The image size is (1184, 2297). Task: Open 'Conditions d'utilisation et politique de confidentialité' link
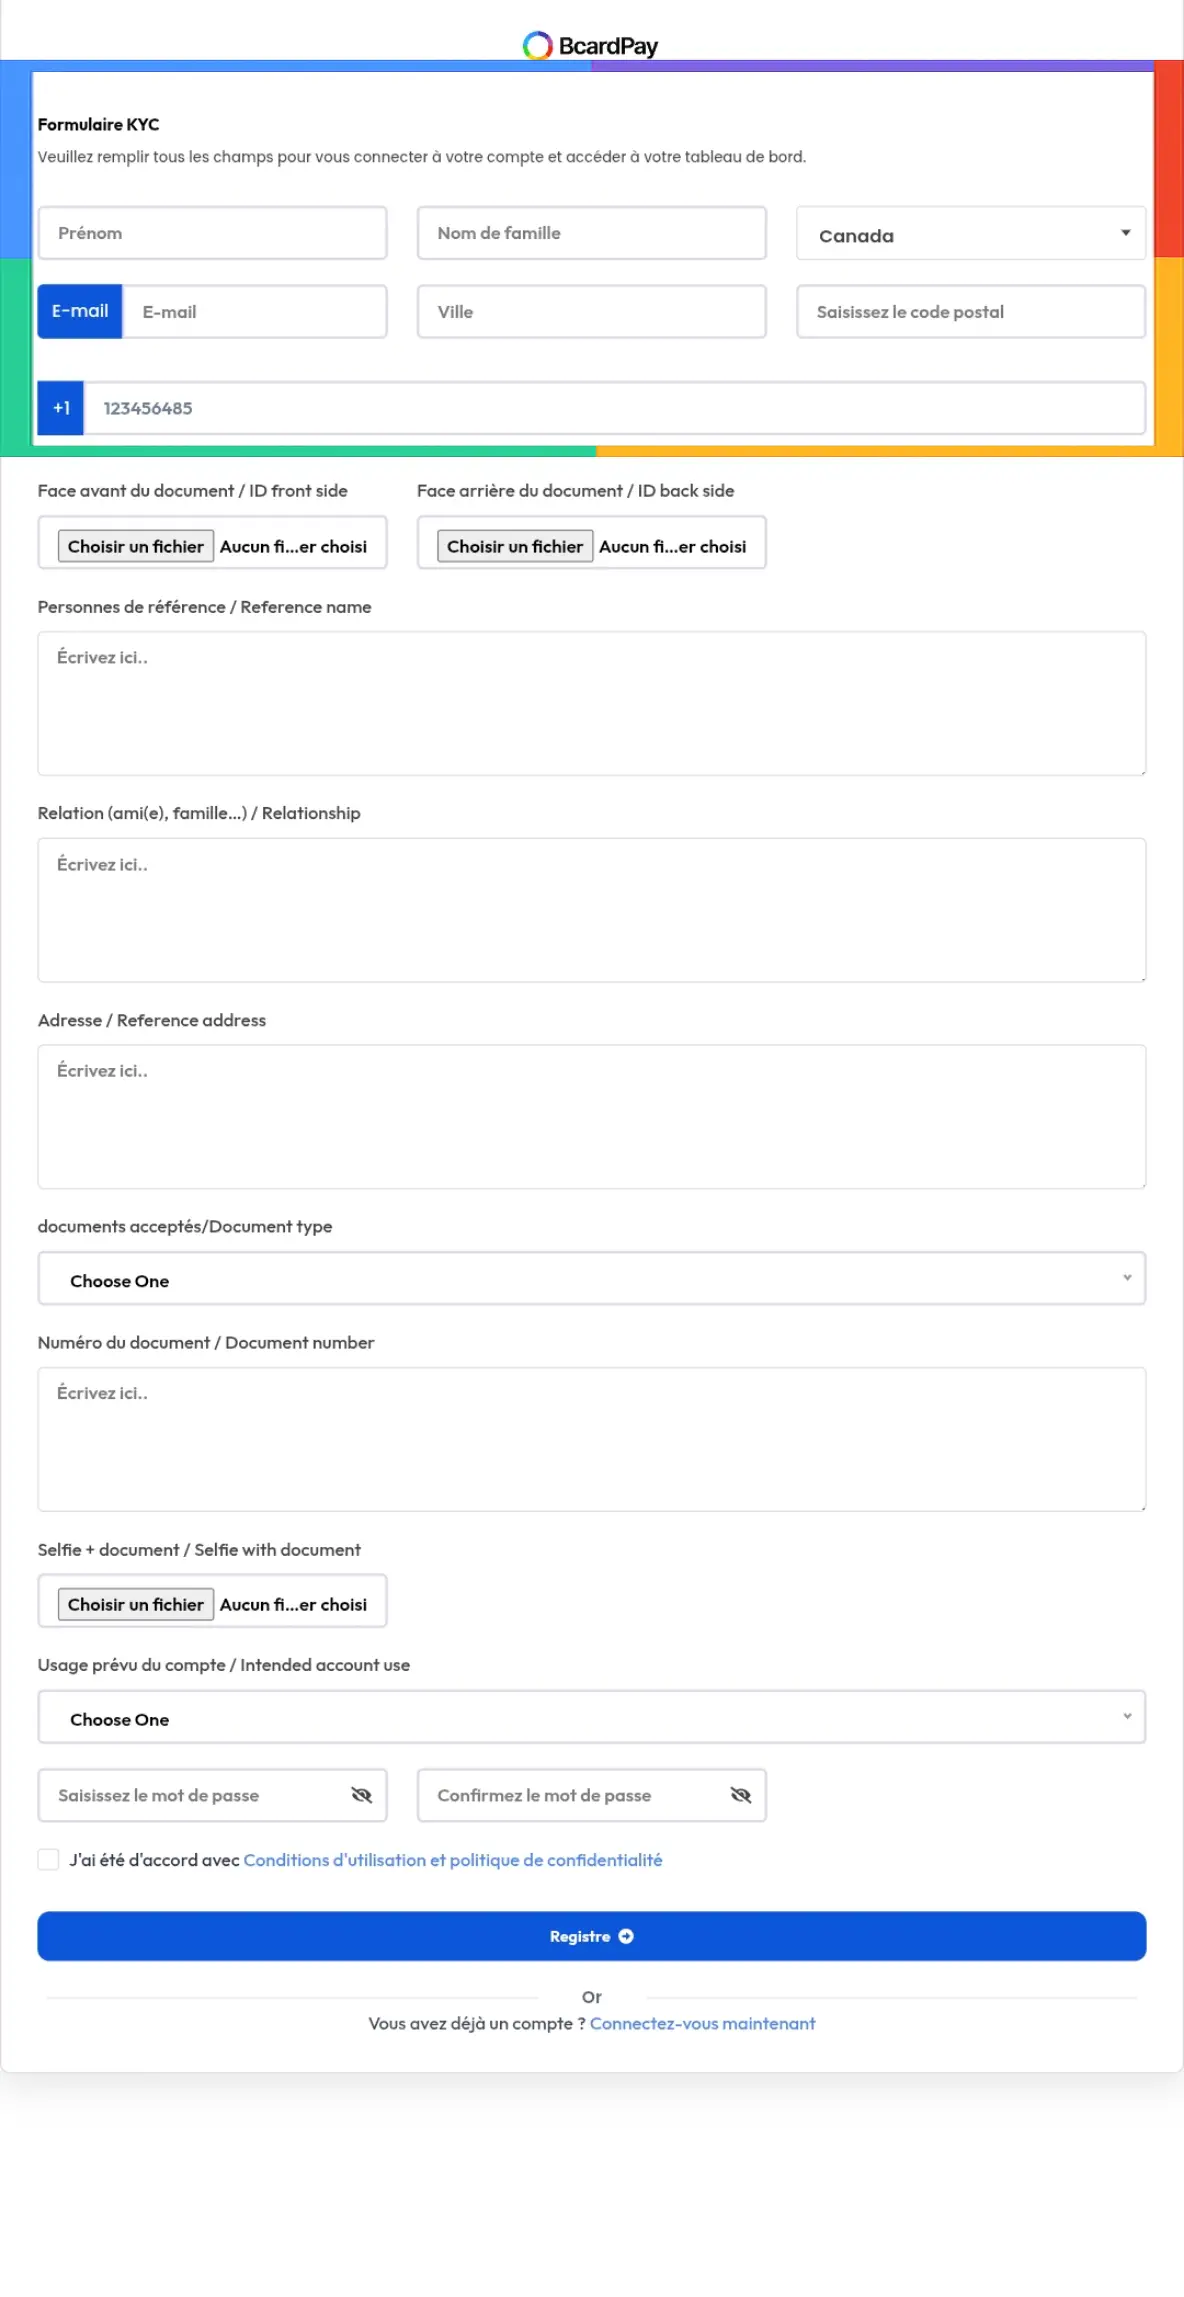[452, 1860]
